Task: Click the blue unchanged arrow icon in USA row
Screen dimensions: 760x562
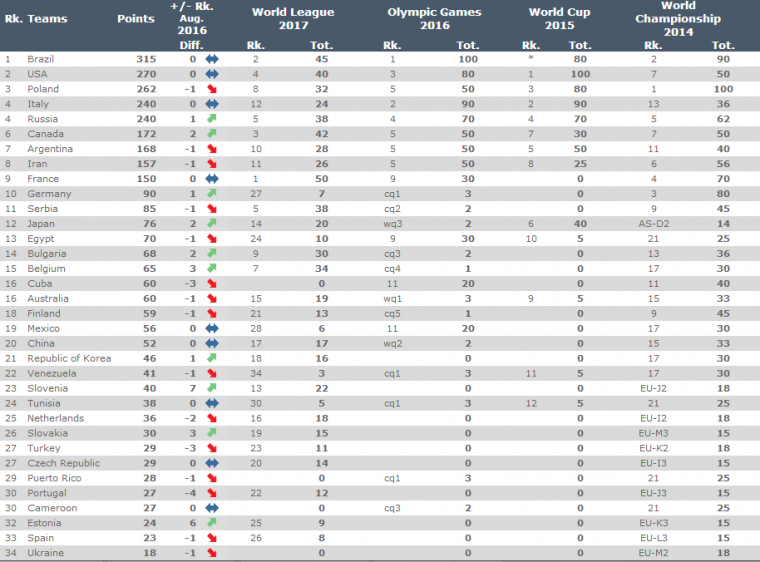Action: point(212,74)
